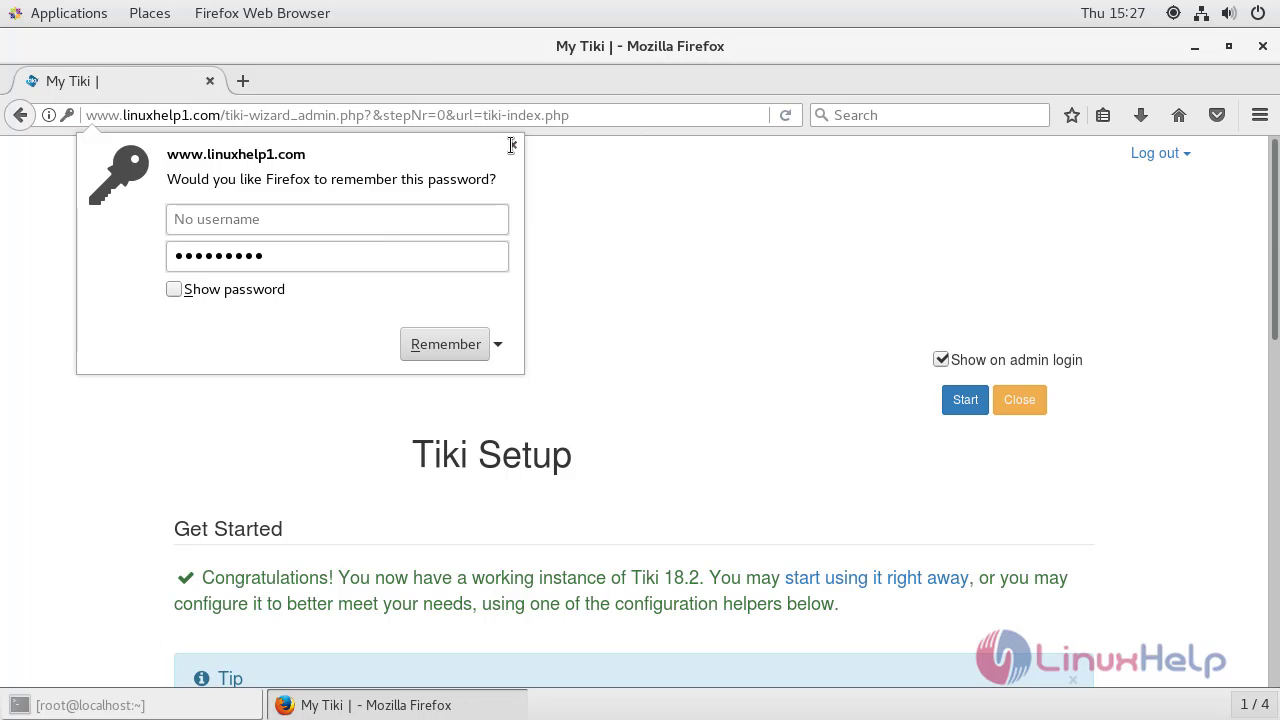Image resolution: width=1280 pixels, height=720 pixels.
Task: Click the clock Thu 15:27
Action: pyautogui.click(x=1112, y=13)
